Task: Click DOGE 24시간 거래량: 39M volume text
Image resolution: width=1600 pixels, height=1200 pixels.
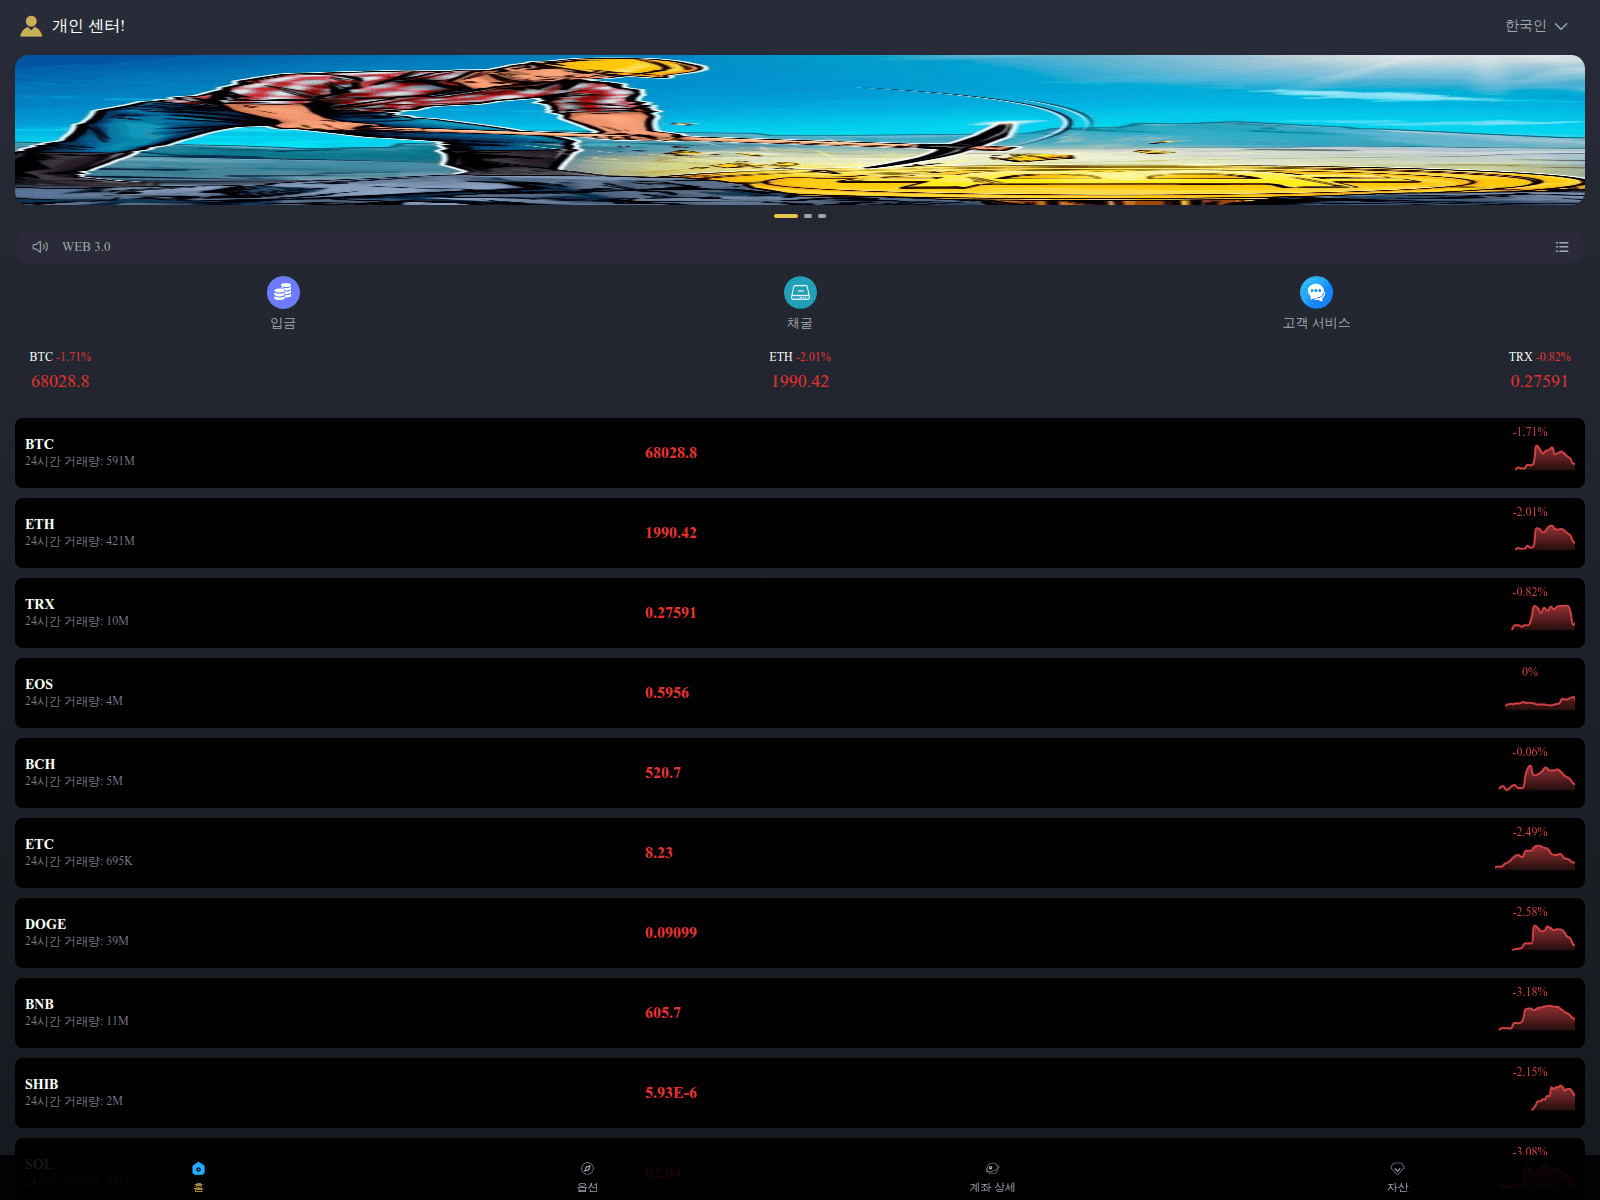Action: 77,941
